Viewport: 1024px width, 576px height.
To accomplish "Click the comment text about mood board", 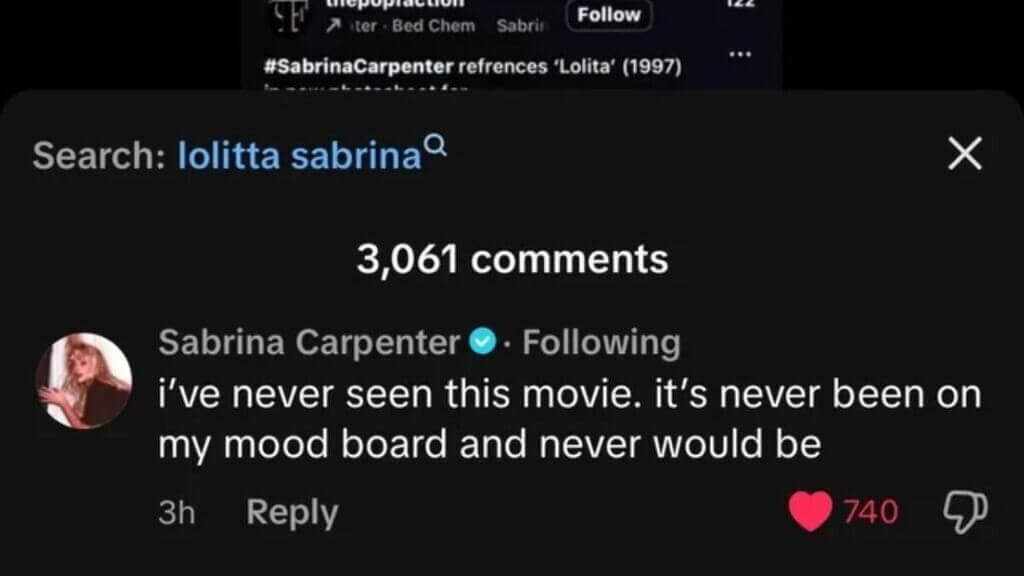I will pyautogui.click(x=569, y=419).
